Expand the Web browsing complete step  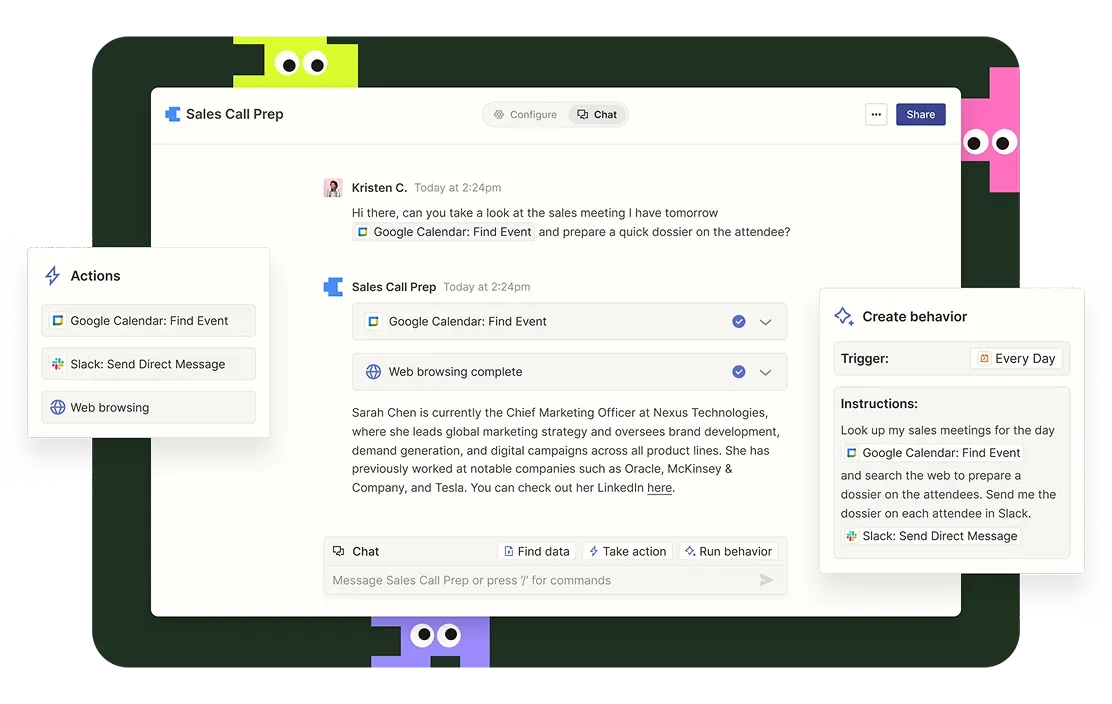click(765, 372)
